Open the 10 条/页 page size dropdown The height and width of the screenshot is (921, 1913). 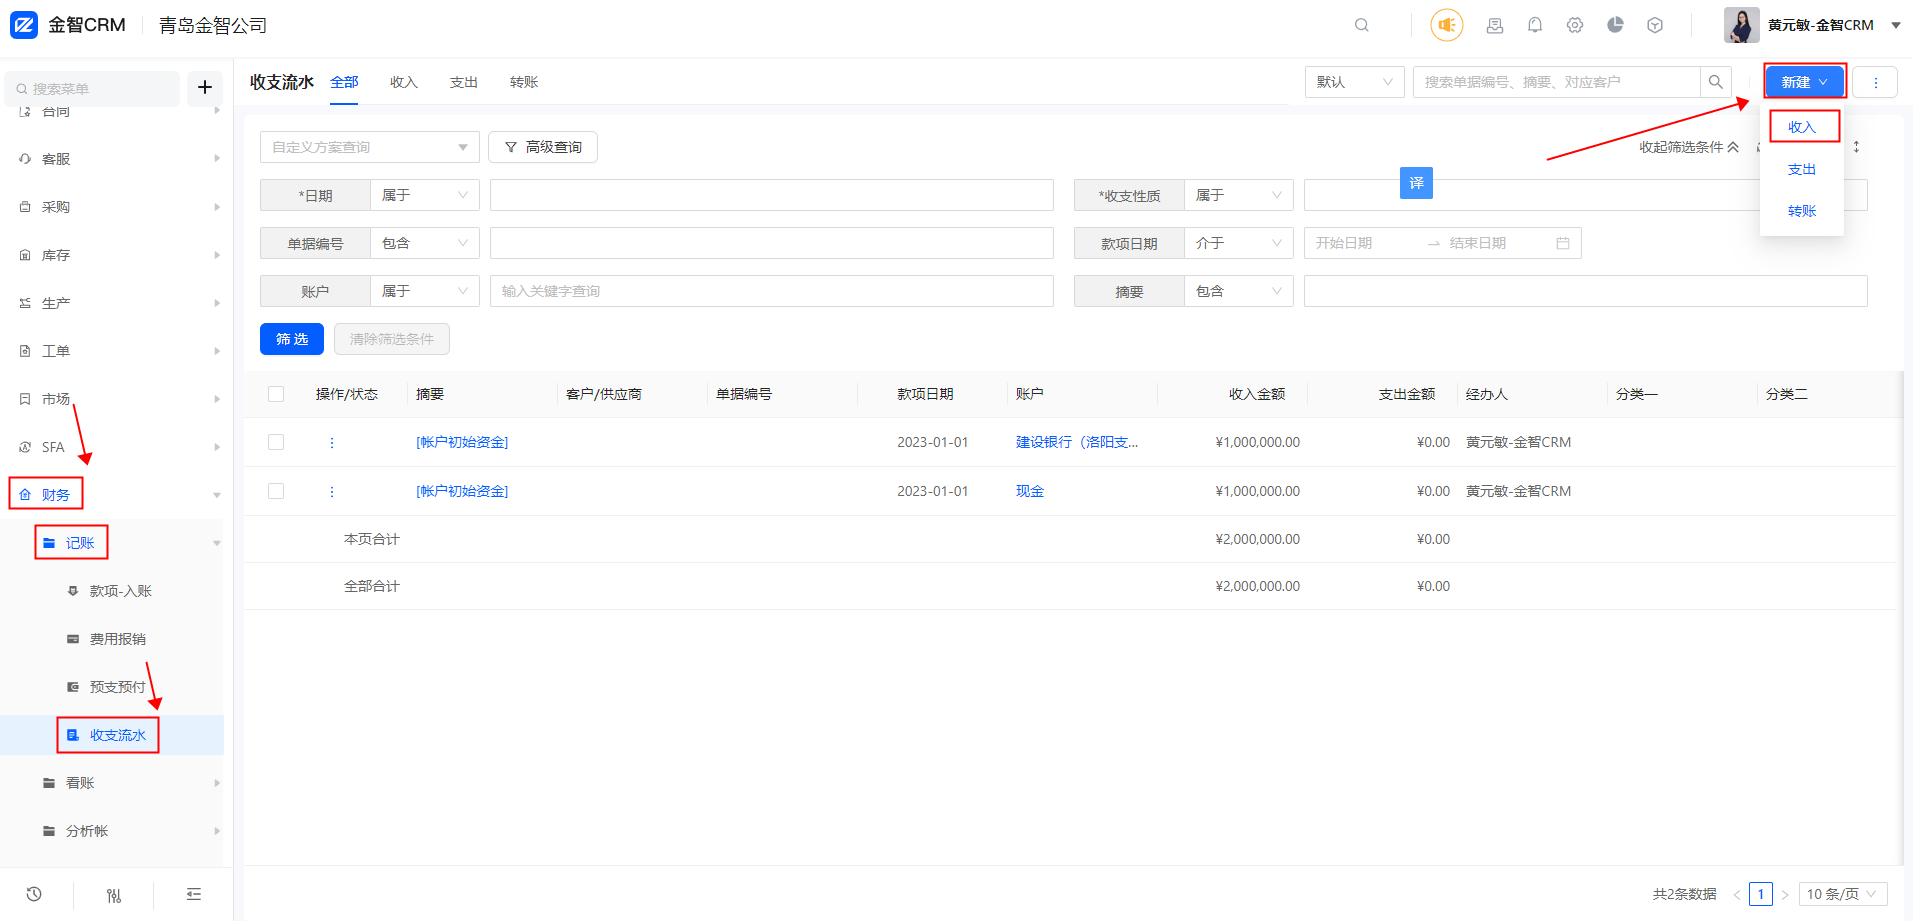tap(1842, 894)
